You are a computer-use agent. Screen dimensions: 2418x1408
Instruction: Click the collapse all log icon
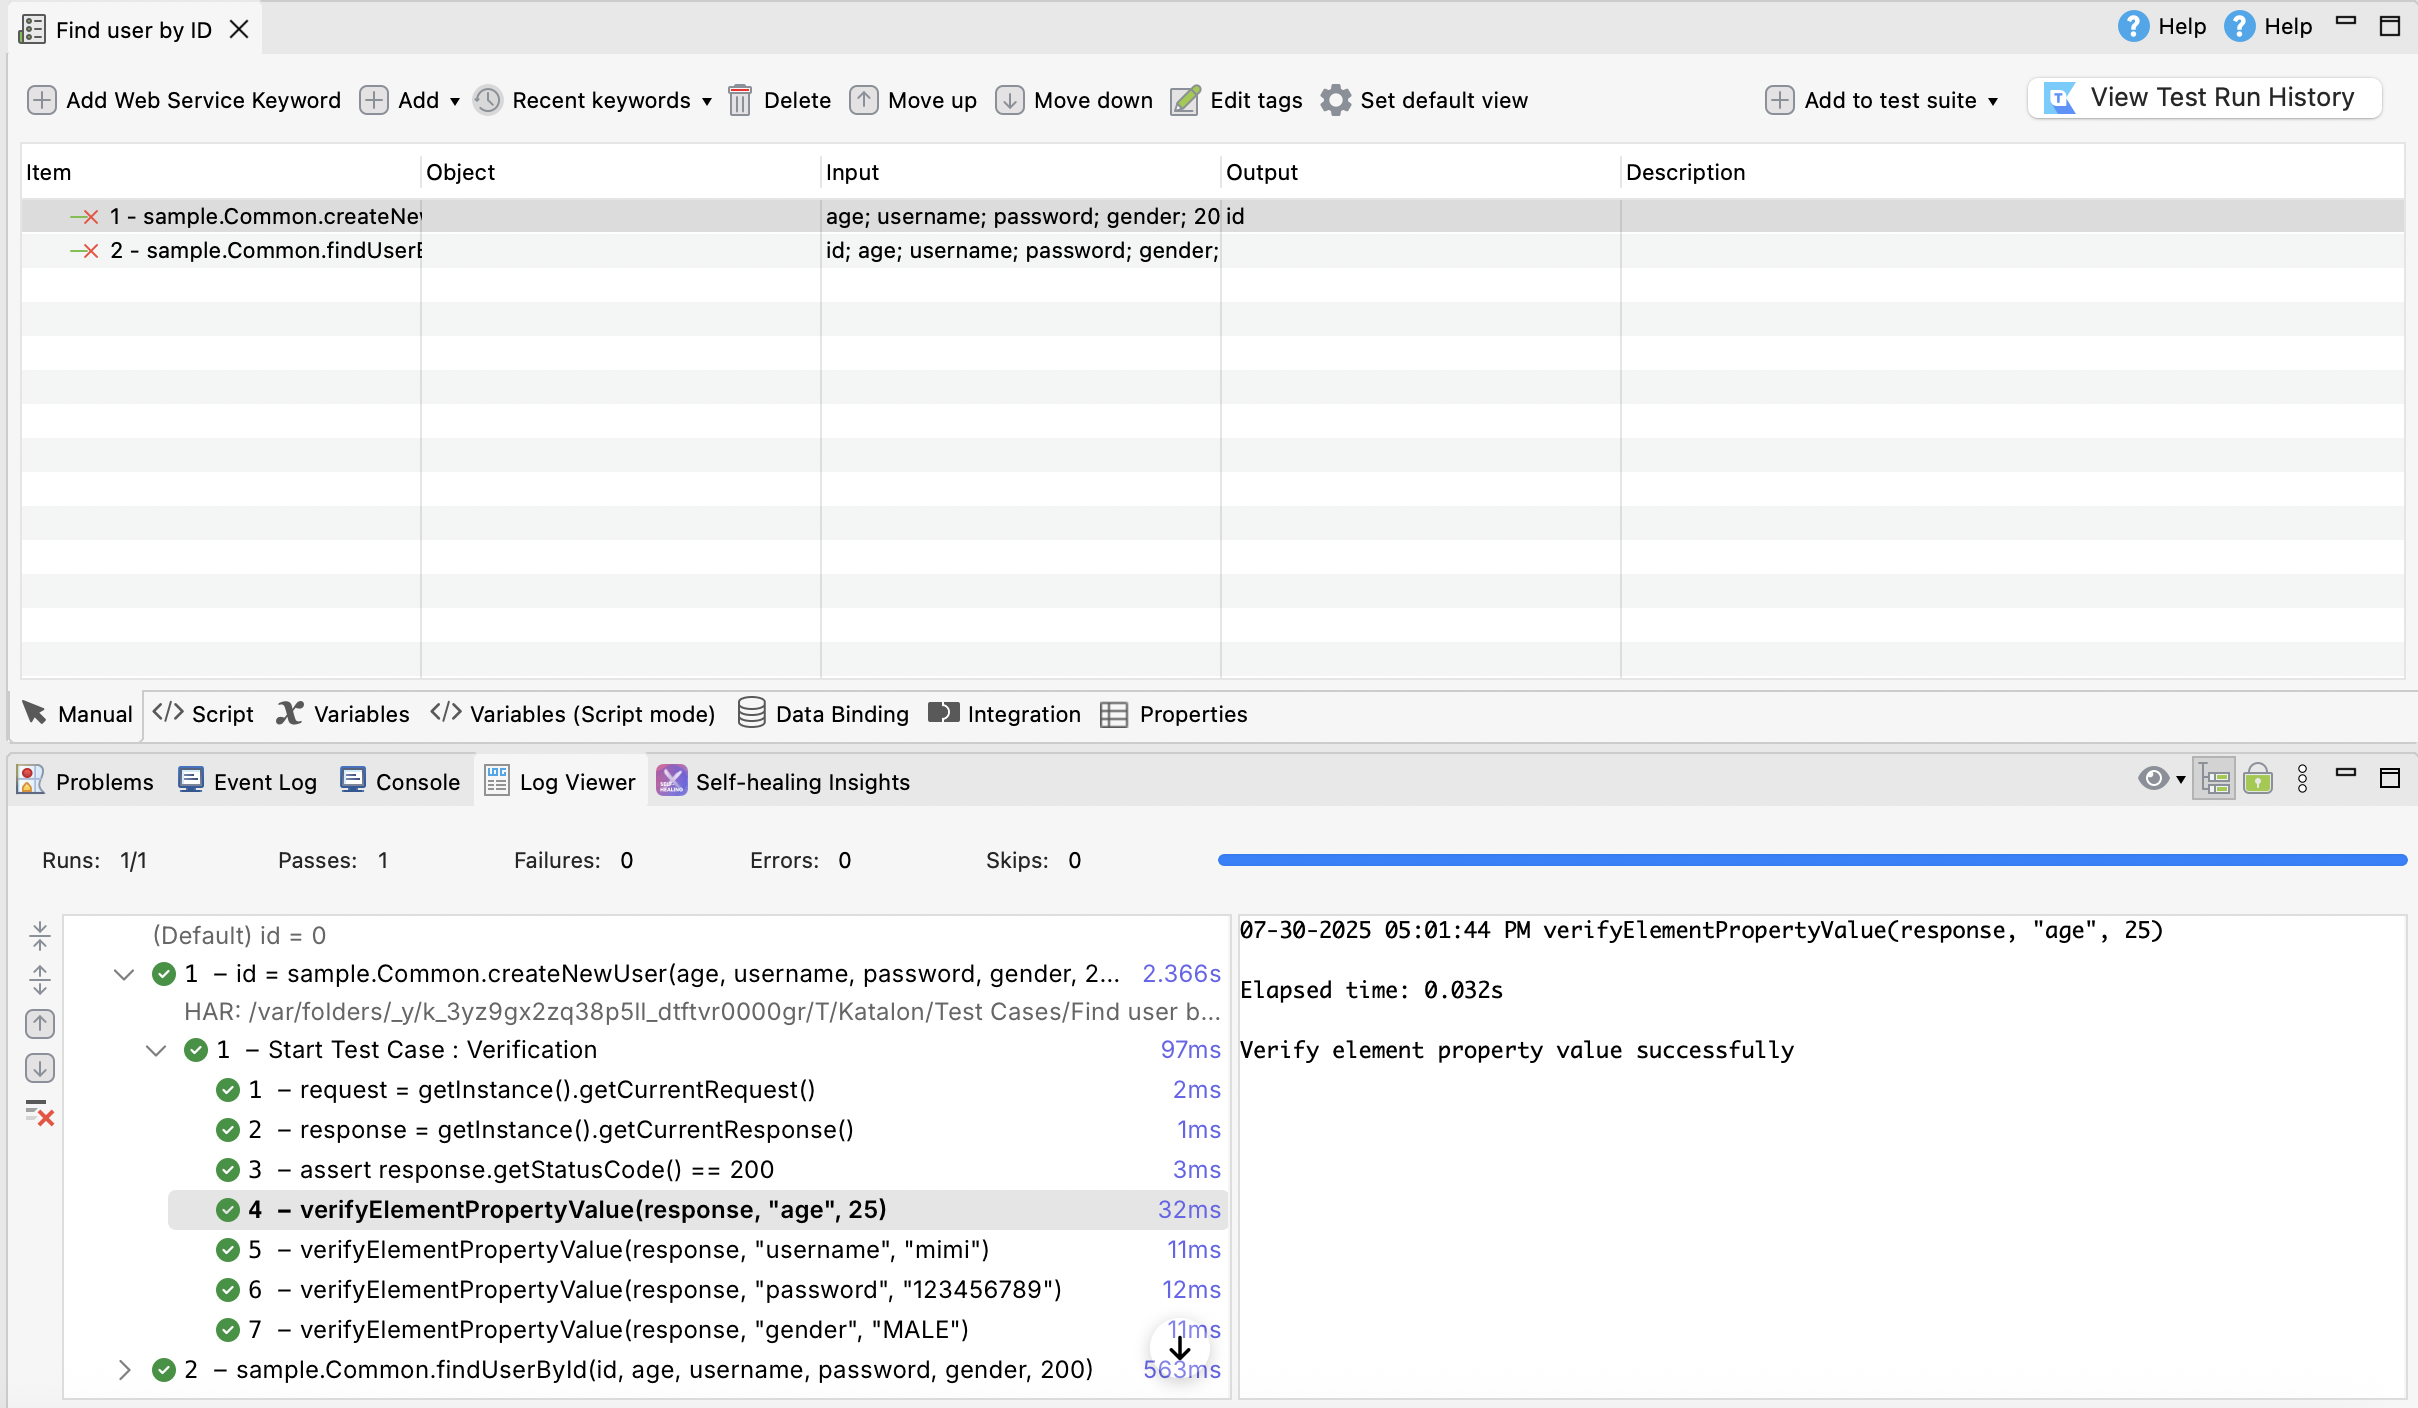pyautogui.click(x=39, y=936)
